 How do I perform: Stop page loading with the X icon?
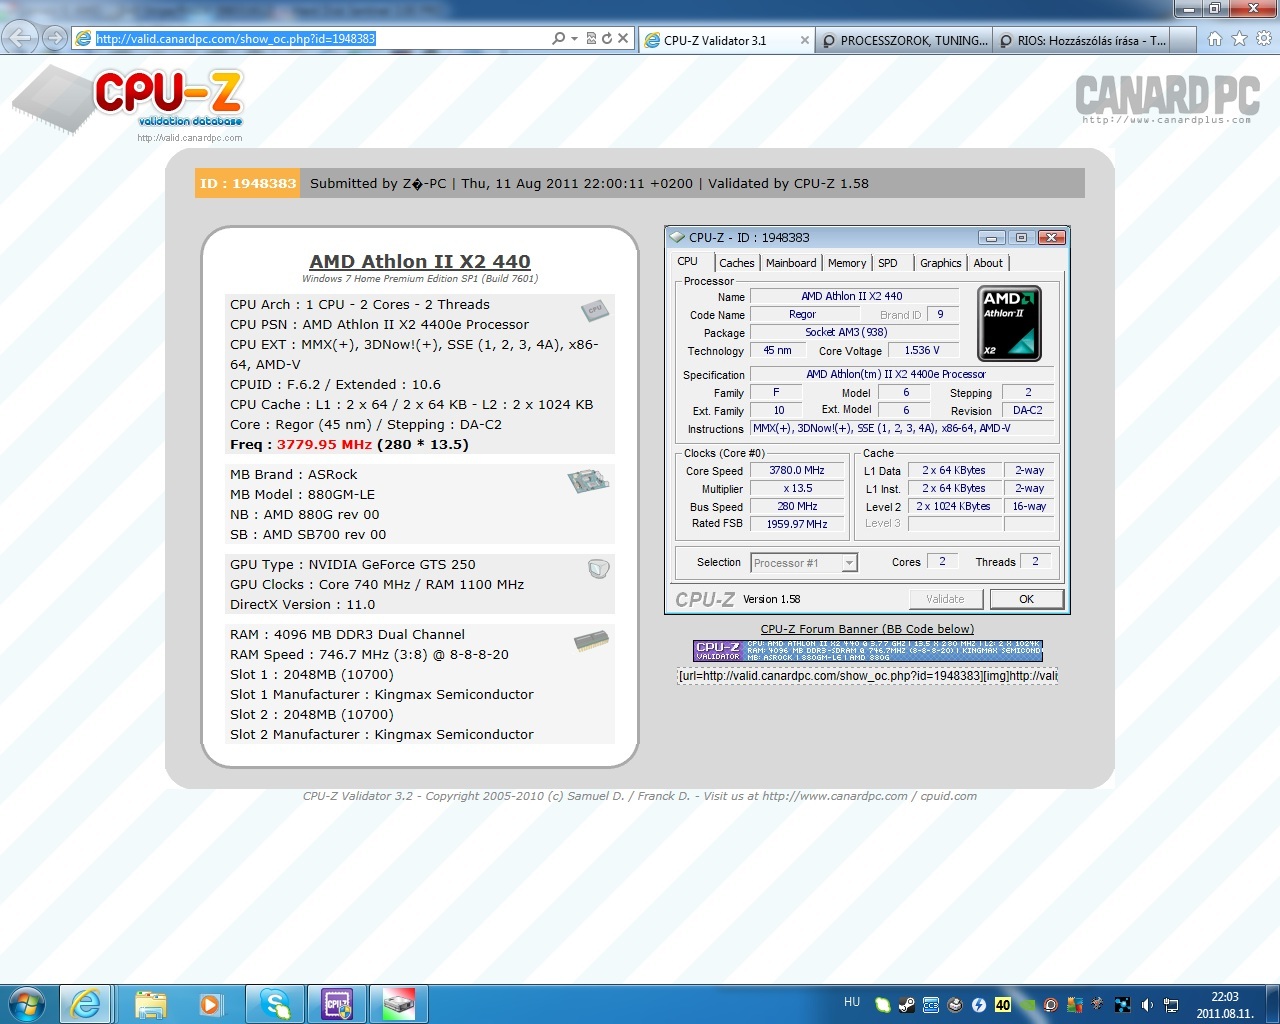coord(623,39)
